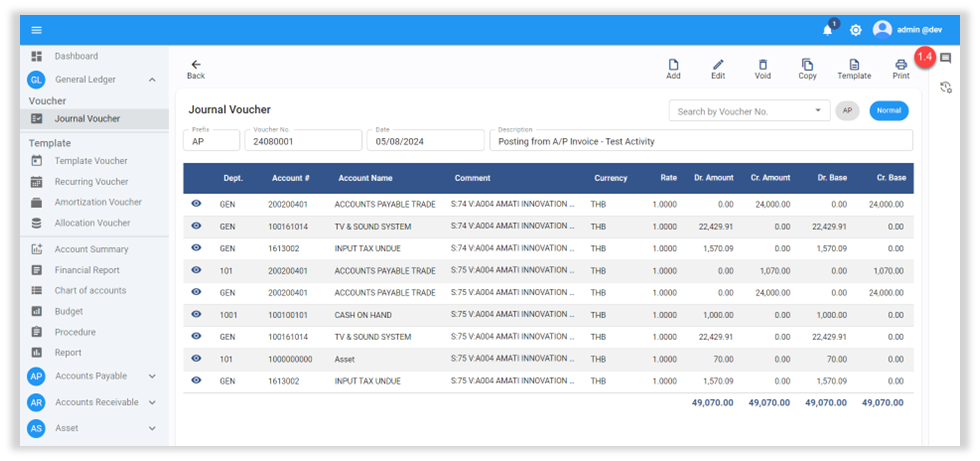Open Chart of accounts in sidebar
The height and width of the screenshot is (461, 980).
click(x=90, y=290)
